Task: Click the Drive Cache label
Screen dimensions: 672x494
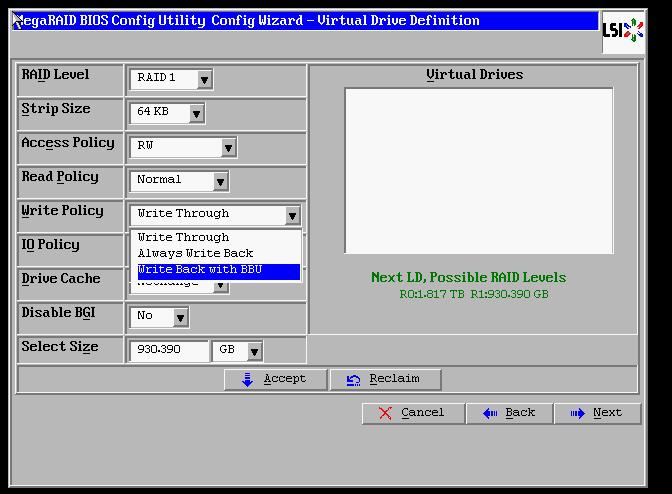Action: click(x=61, y=278)
